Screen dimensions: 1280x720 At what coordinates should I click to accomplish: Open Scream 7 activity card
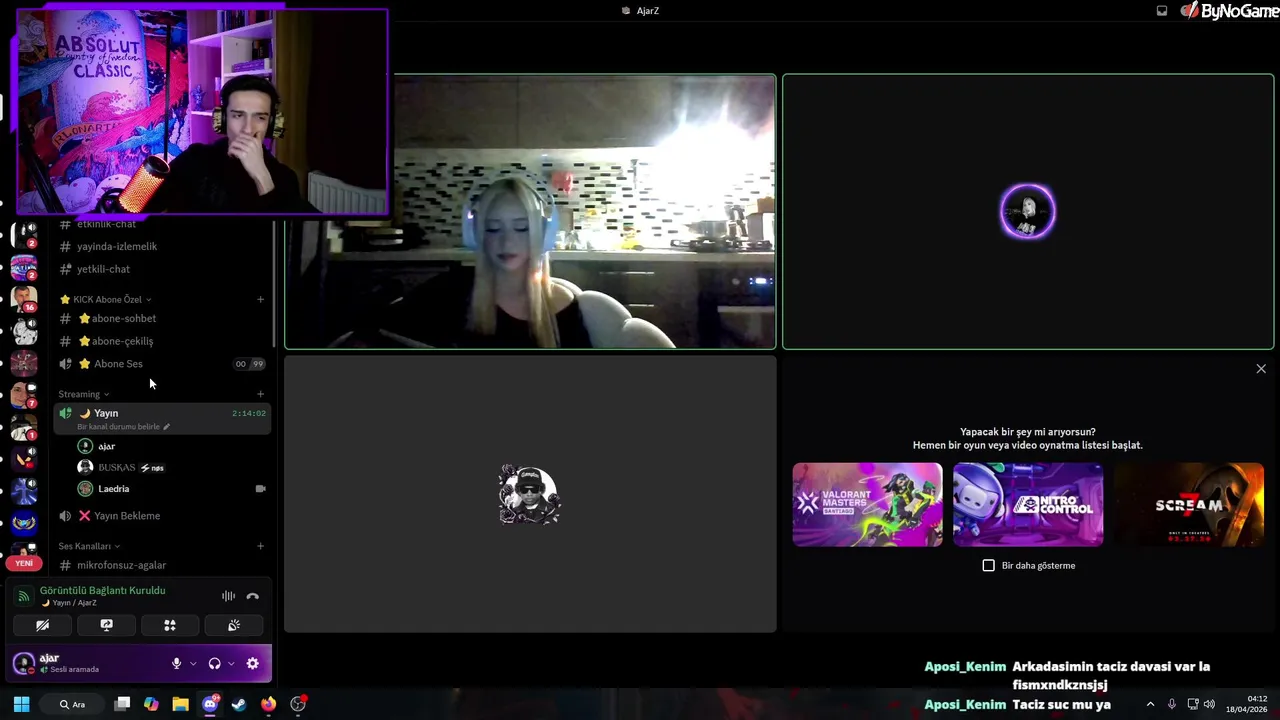[1189, 504]
